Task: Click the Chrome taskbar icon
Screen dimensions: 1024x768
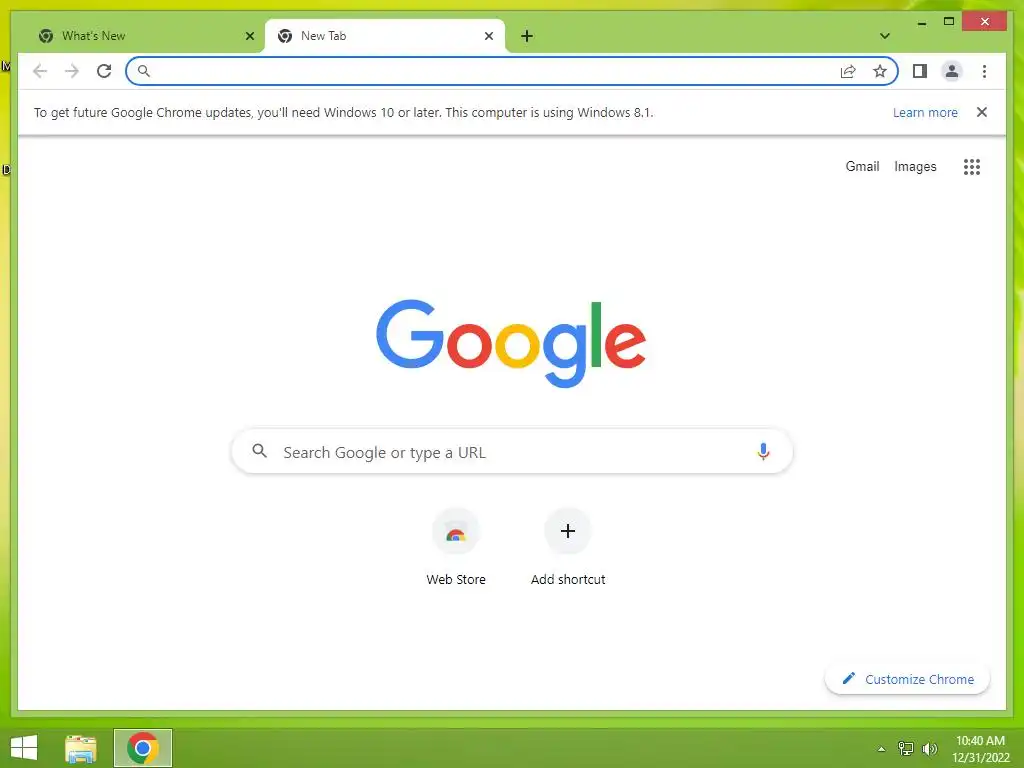Action: 142,748
